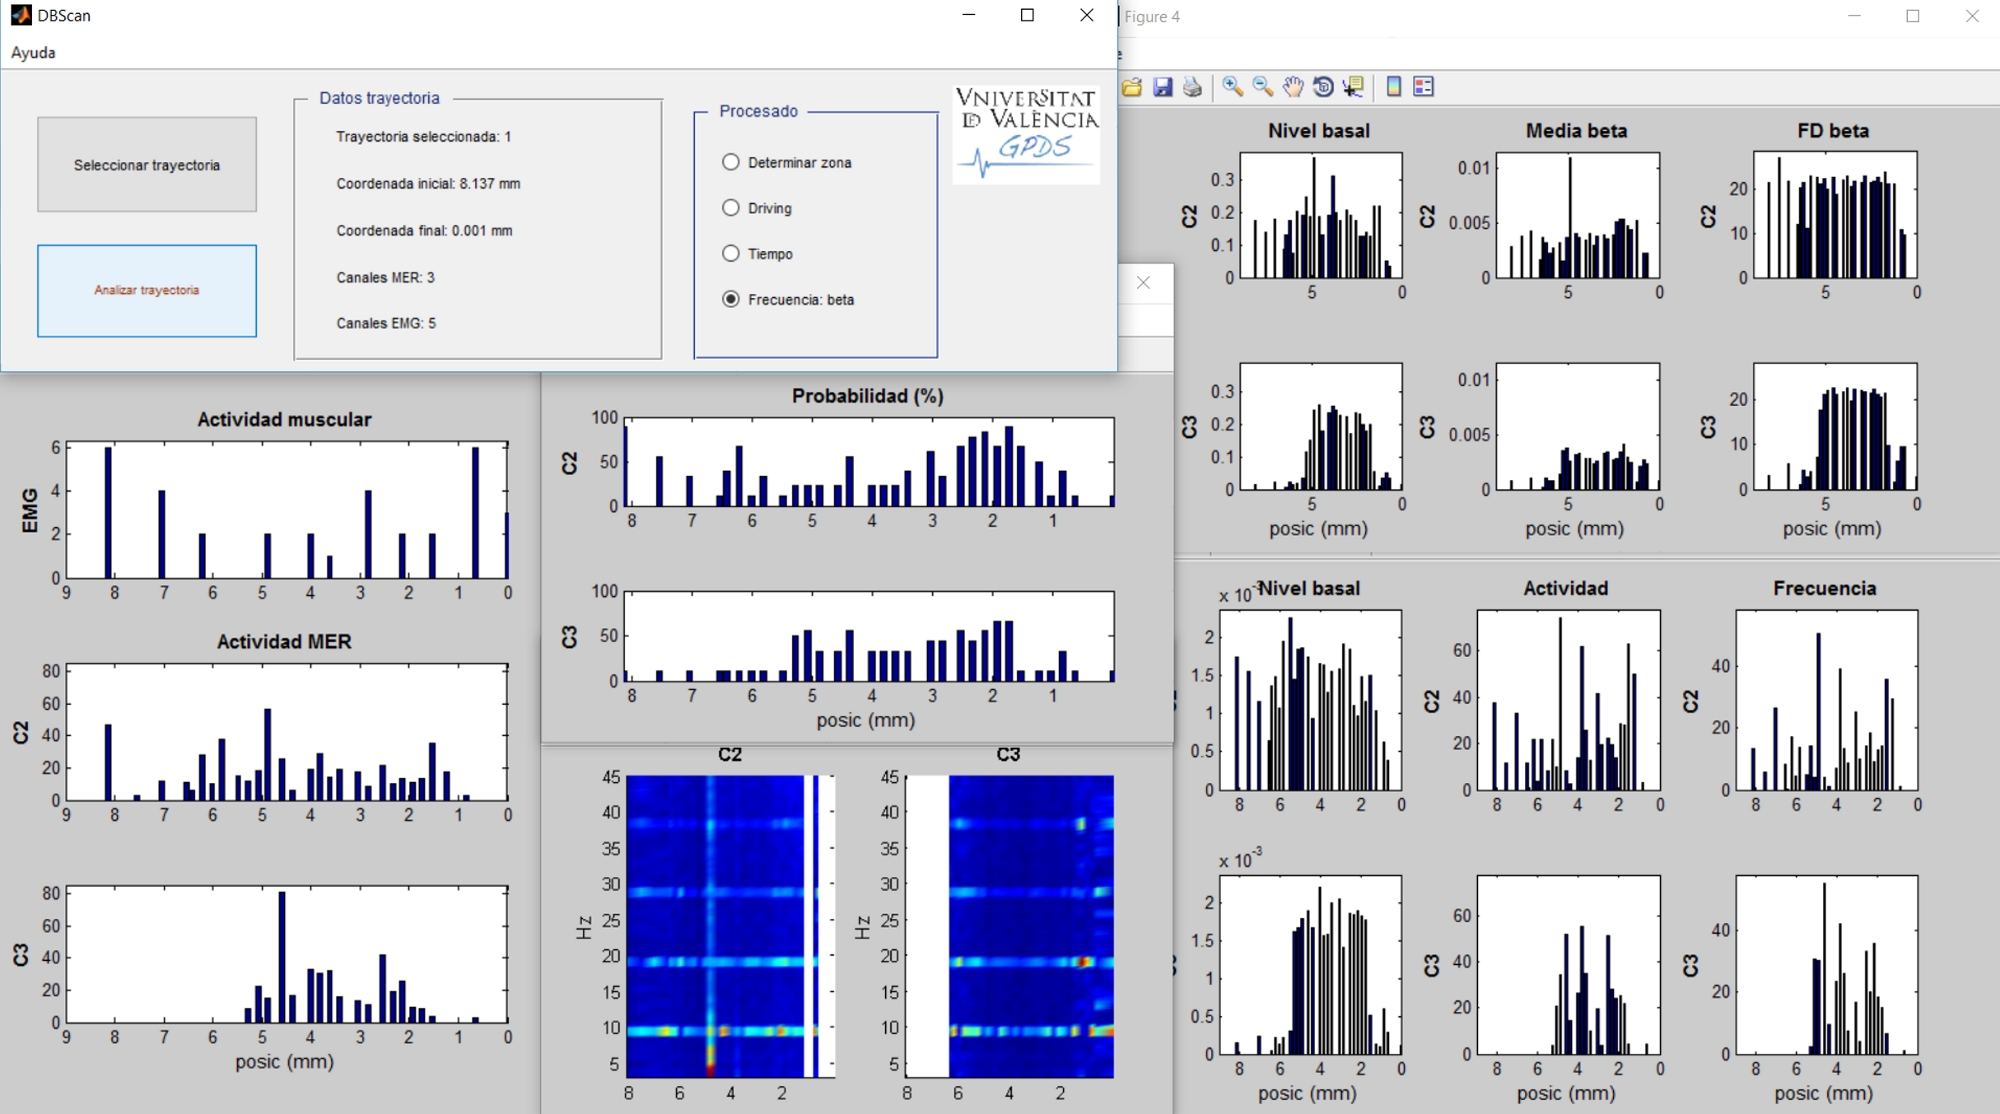This screenshot has width=2000, height=1114.
Task: Click the Universitat de València GPDS logo
Action: pyautogui.click(x=1027, y=134)
